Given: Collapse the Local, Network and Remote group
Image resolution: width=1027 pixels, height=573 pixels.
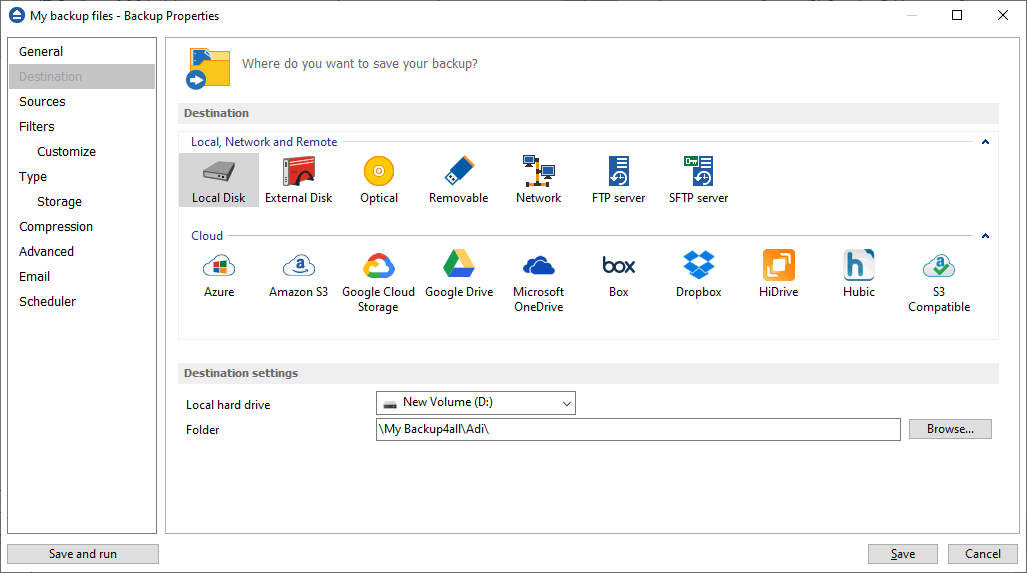Looking at the screenshot, I should click(x=985, y=142).
